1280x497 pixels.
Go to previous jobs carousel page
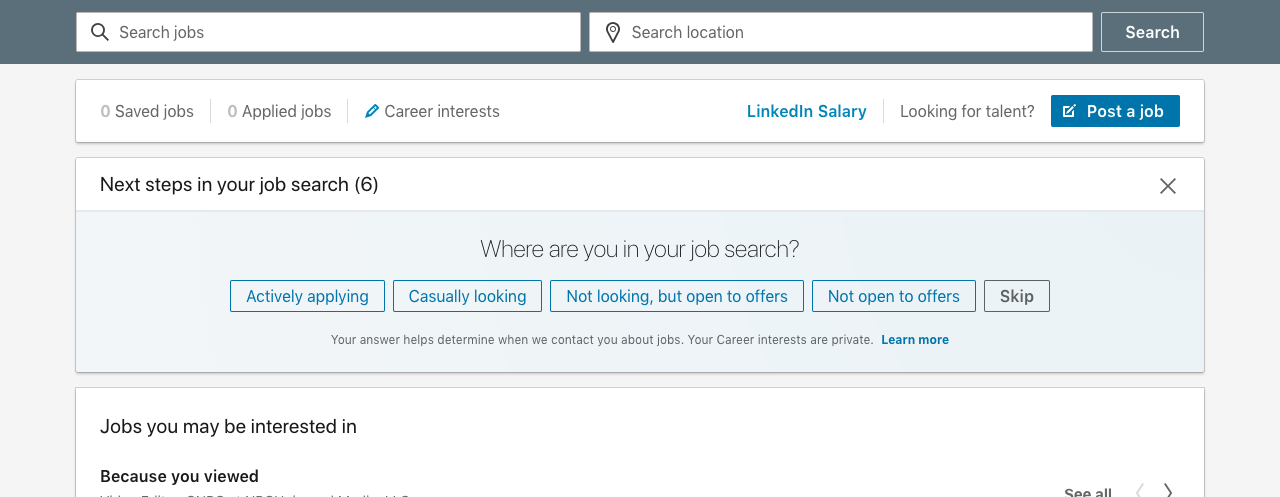click(x=1139, y=490)
